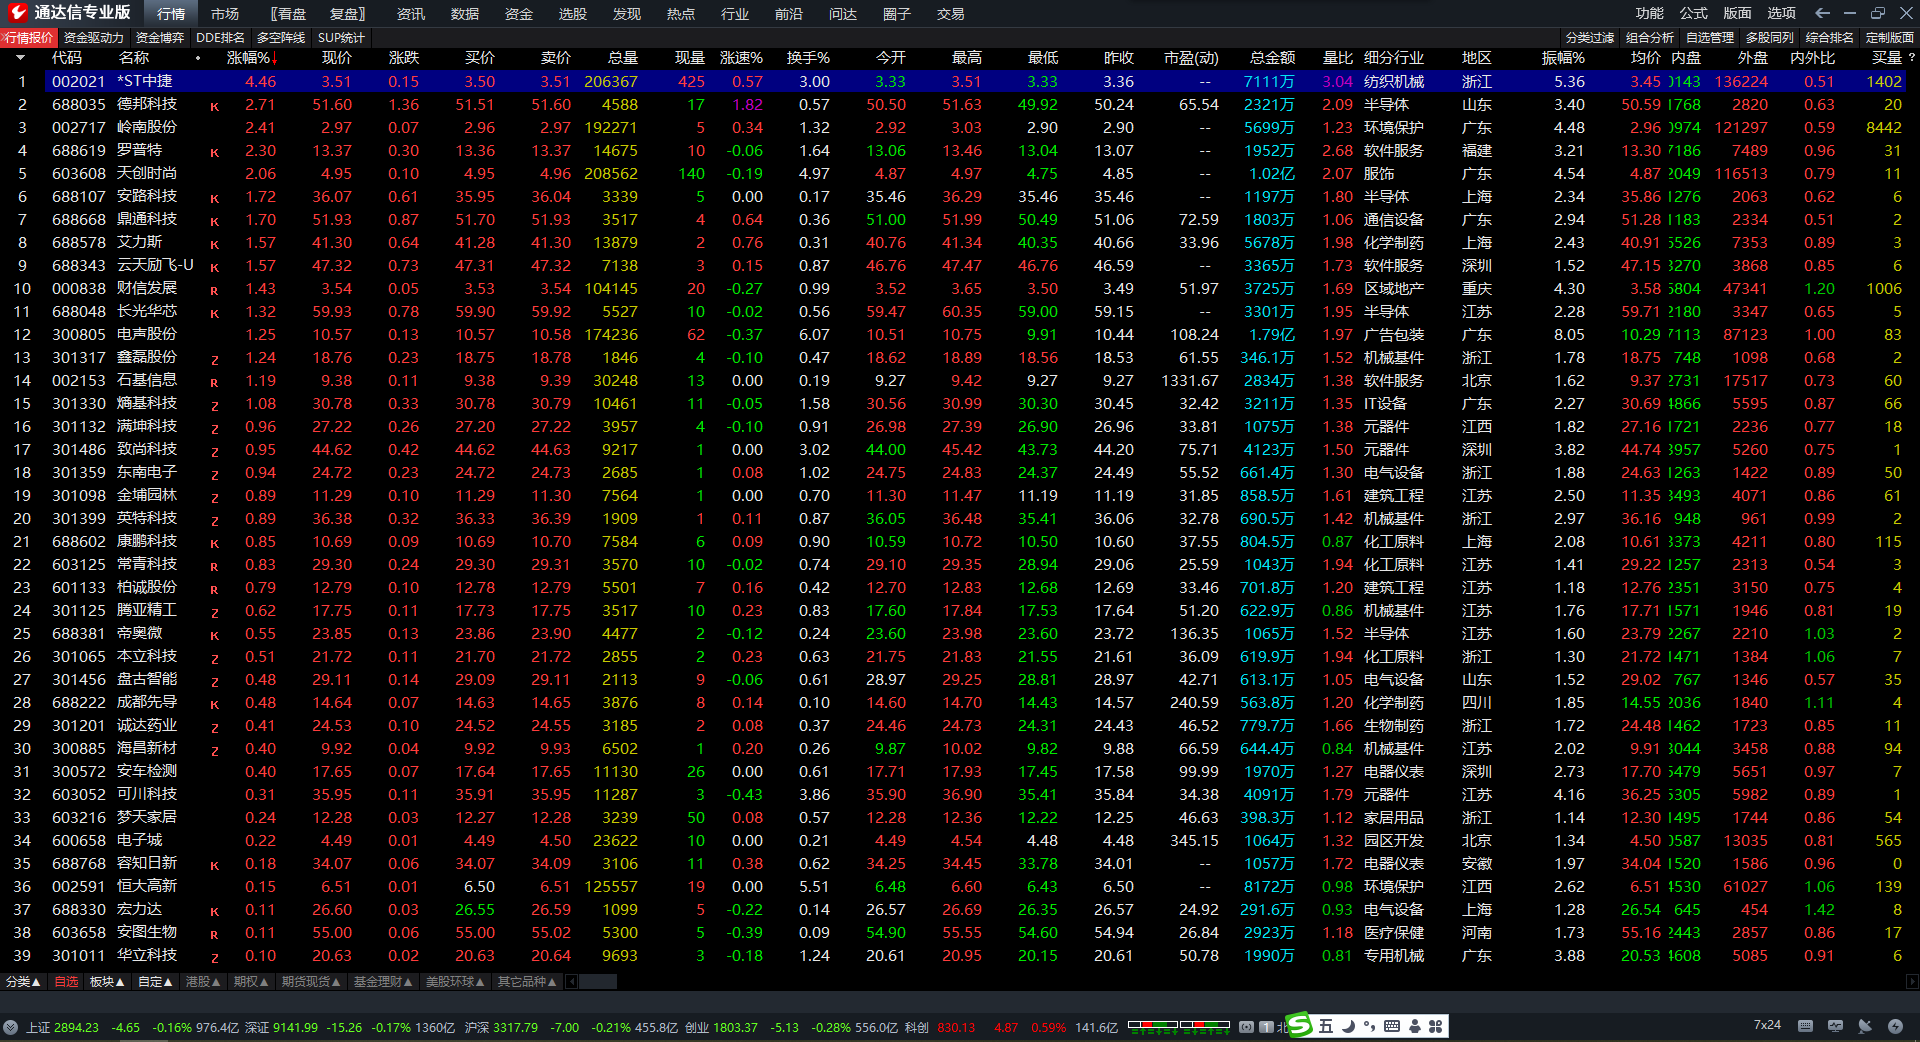The image size is (1920, 1042).
Task: Open the 港股 dropdown tab
Action: click(x=204, y=982)
